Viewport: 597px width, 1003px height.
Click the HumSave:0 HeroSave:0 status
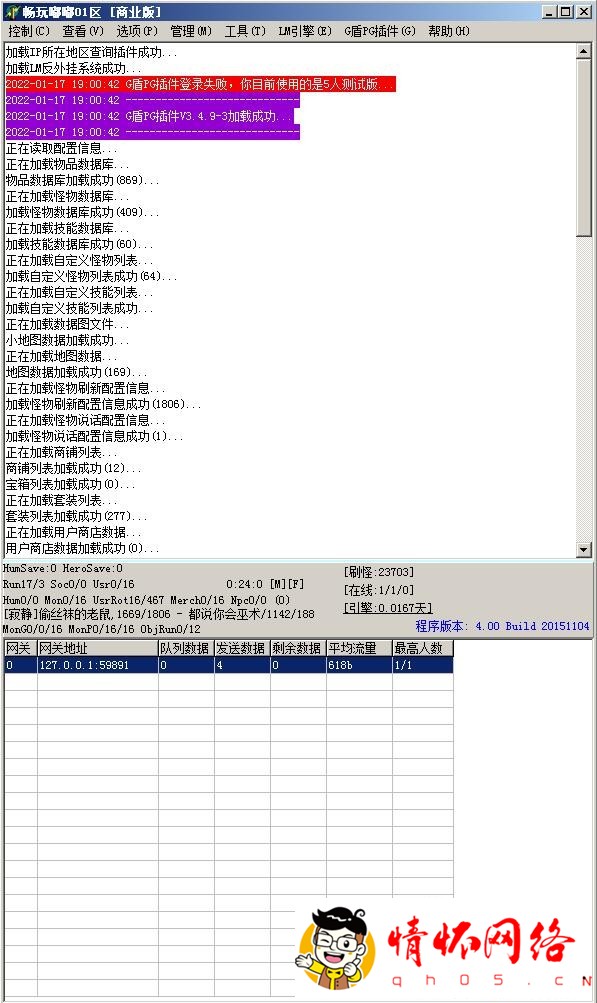click(x=63, y=568)
